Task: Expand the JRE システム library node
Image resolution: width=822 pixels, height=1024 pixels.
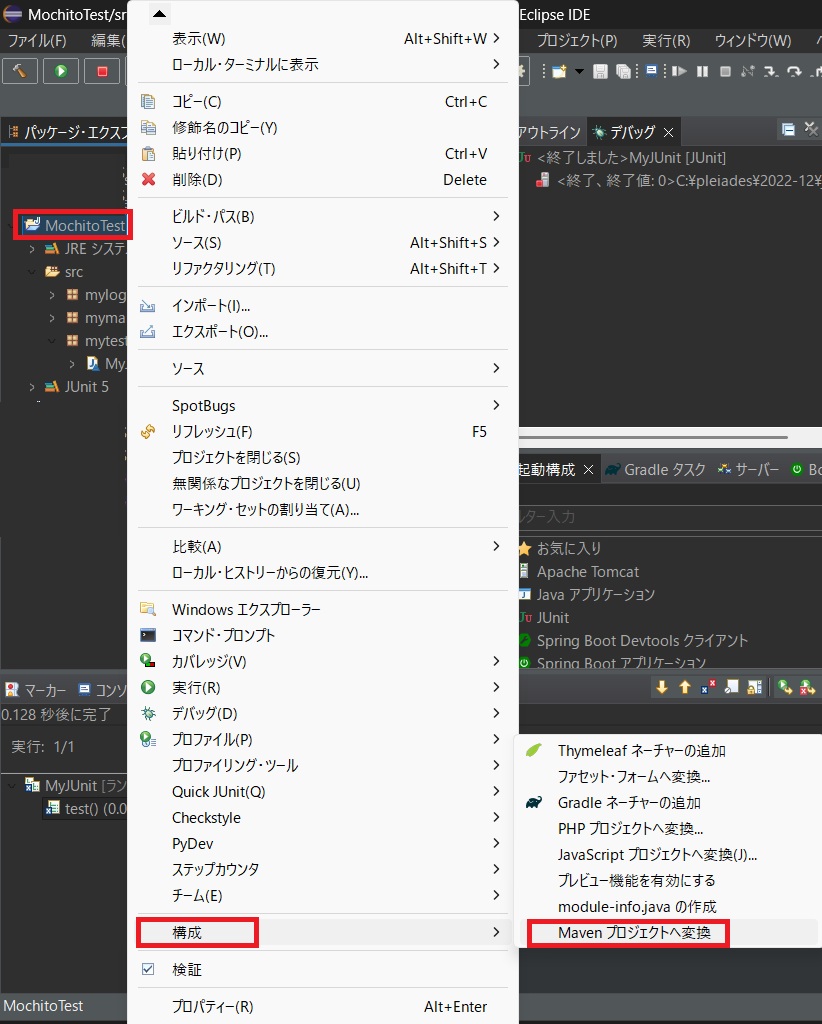Action: (x=32, y=249)
